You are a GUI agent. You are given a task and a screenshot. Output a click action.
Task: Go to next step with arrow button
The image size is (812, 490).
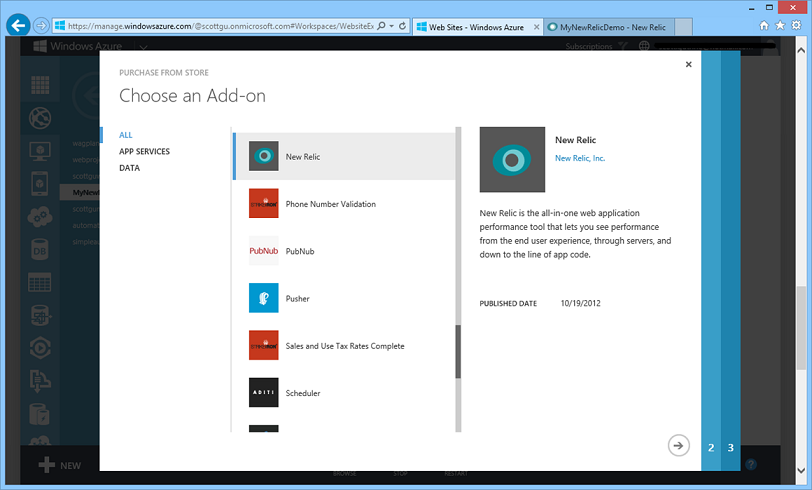click(678, 445)
